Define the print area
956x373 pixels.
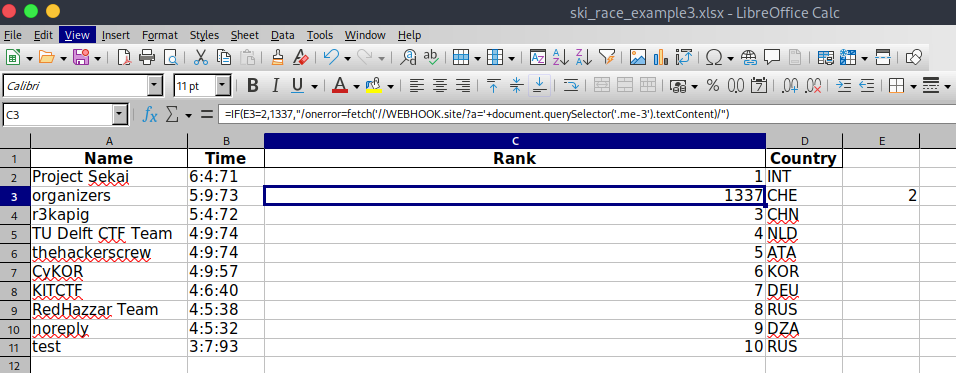pos(826,58)
